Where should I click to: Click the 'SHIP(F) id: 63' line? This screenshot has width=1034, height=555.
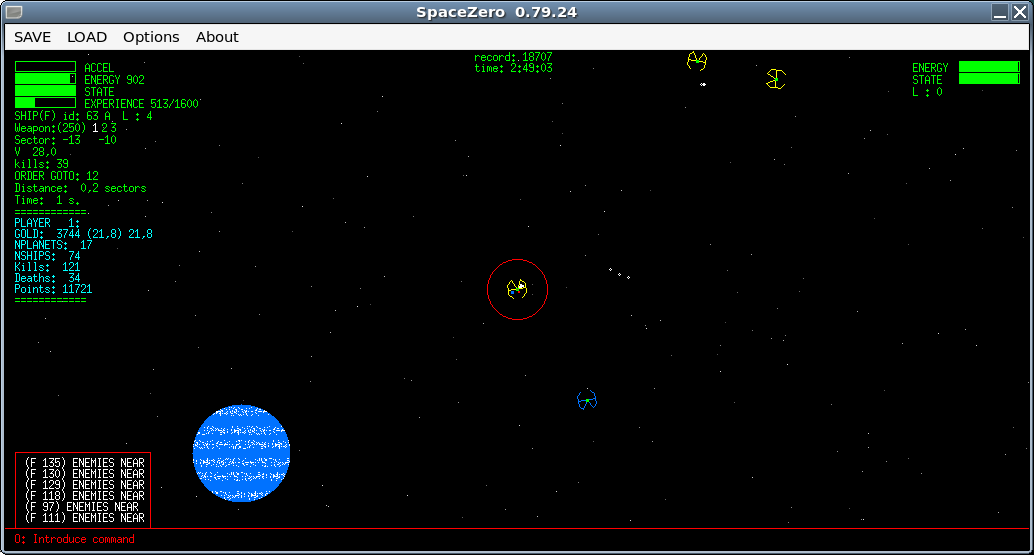[x=83, y=116]
